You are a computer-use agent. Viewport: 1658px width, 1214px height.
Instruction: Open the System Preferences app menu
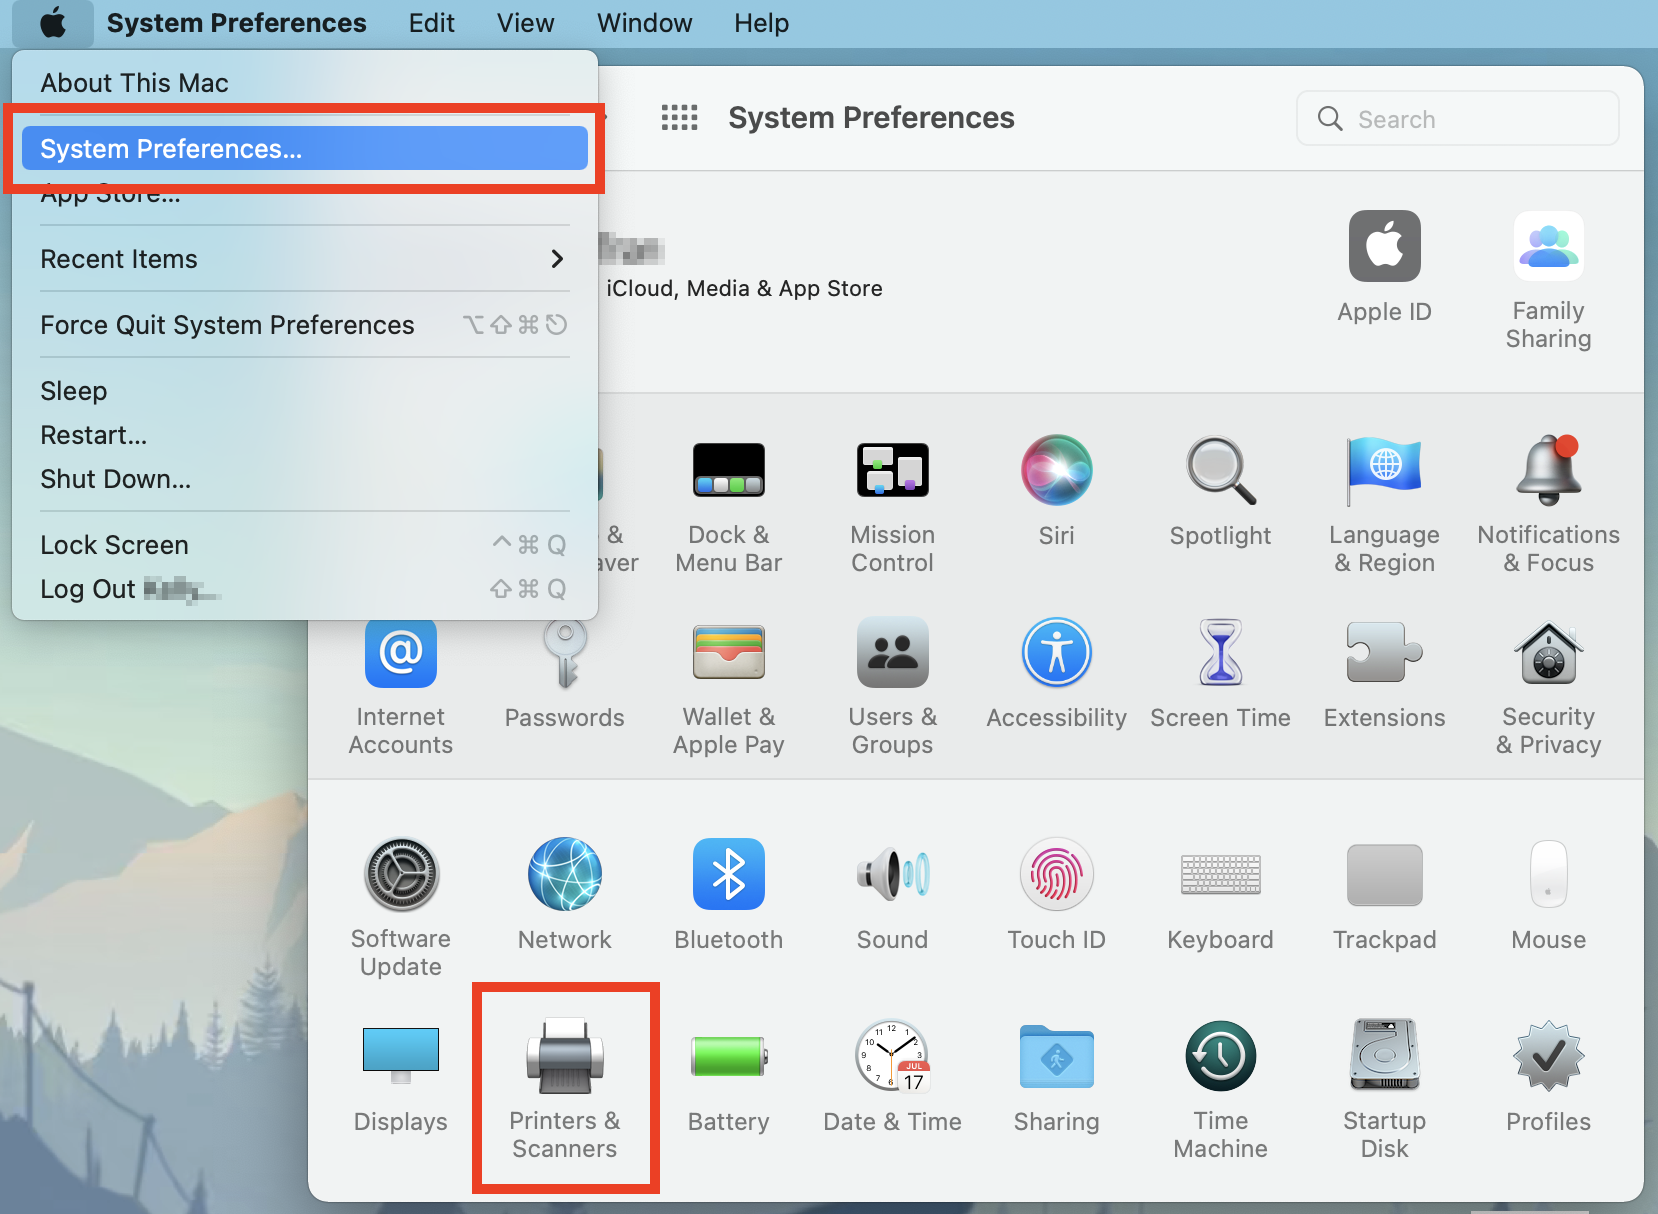point(236,22)
